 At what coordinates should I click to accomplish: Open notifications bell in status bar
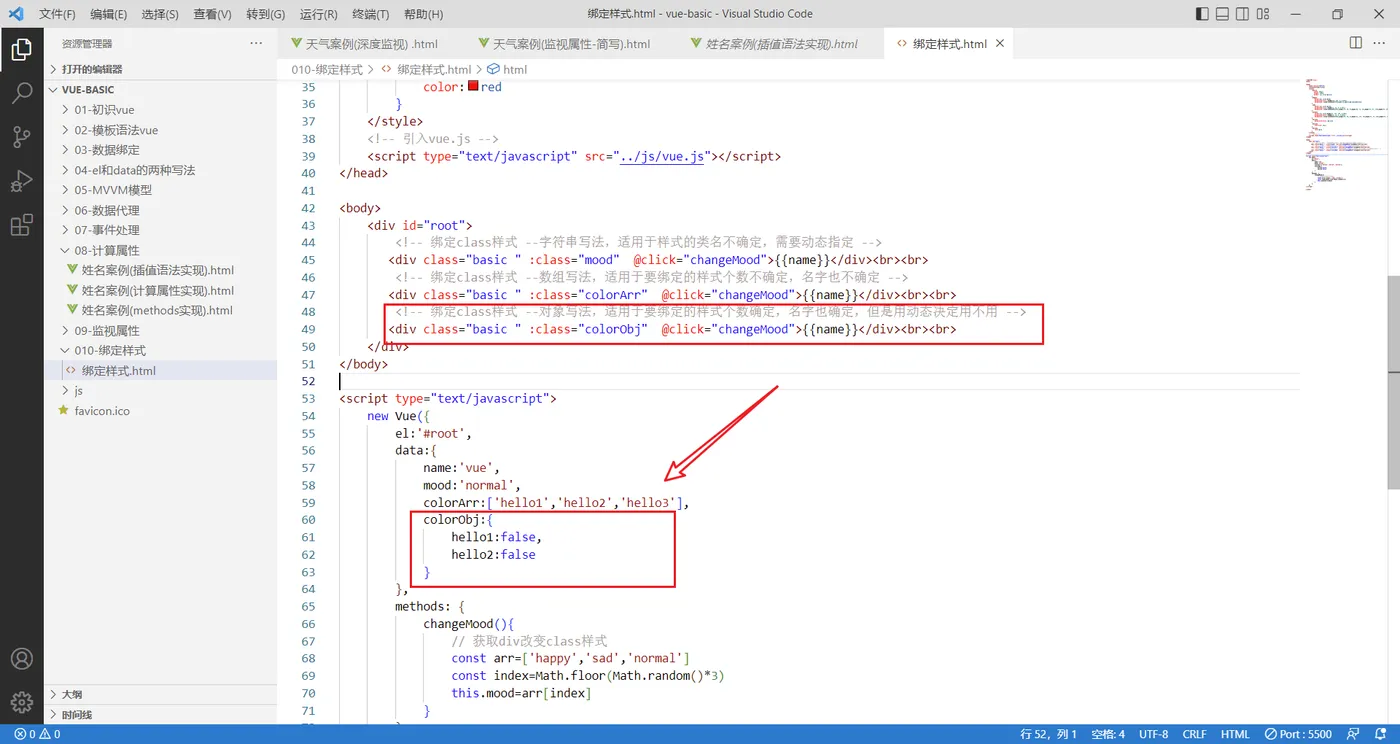[x=1379, y=734]
